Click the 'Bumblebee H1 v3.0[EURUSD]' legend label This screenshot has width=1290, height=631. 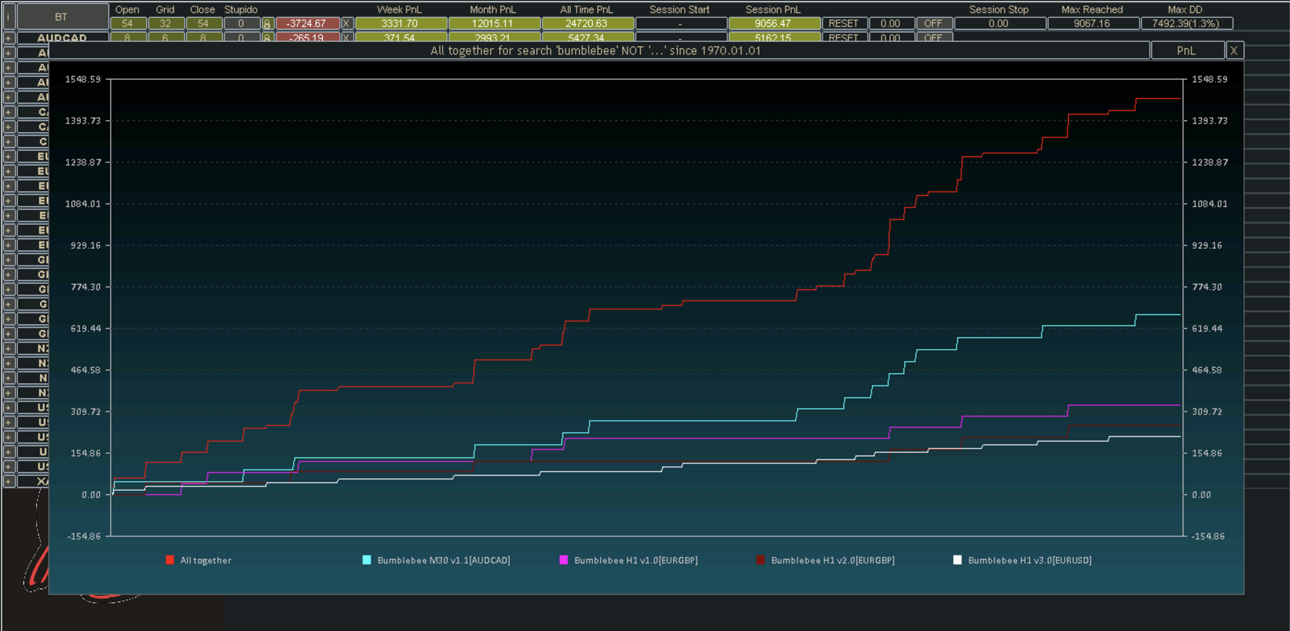coord(1030,561)
